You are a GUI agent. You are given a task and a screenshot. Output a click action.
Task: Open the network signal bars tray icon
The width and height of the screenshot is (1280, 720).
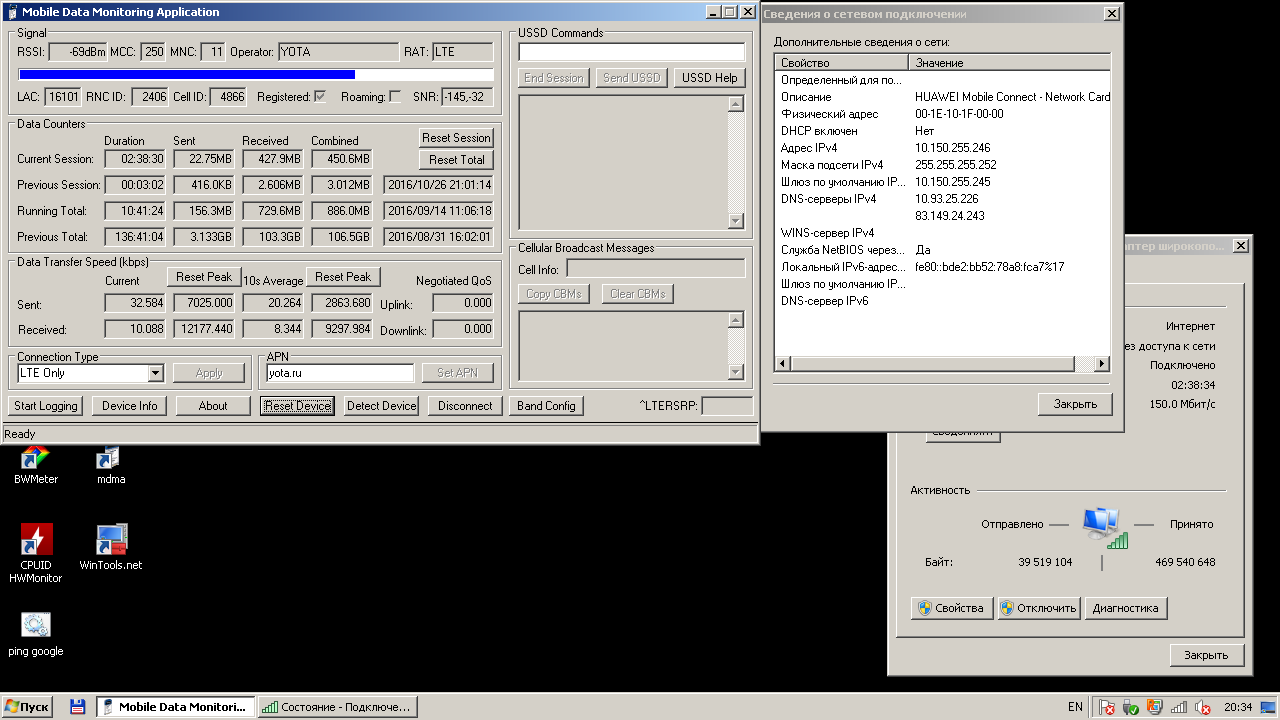coord(1179,707)
